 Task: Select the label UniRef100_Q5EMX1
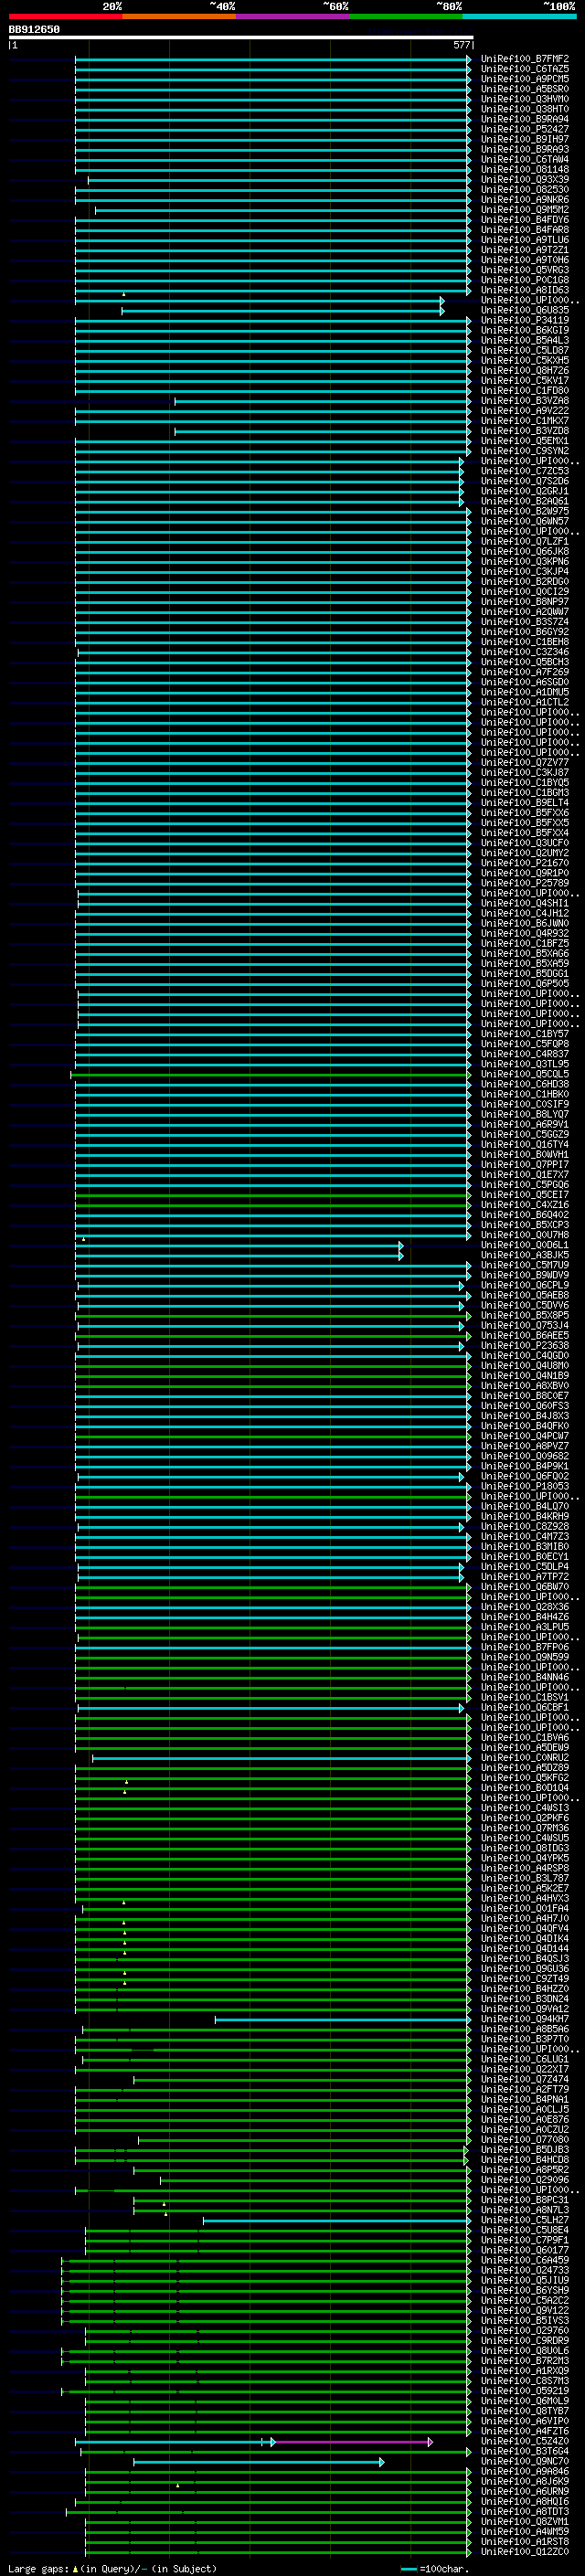525,441
